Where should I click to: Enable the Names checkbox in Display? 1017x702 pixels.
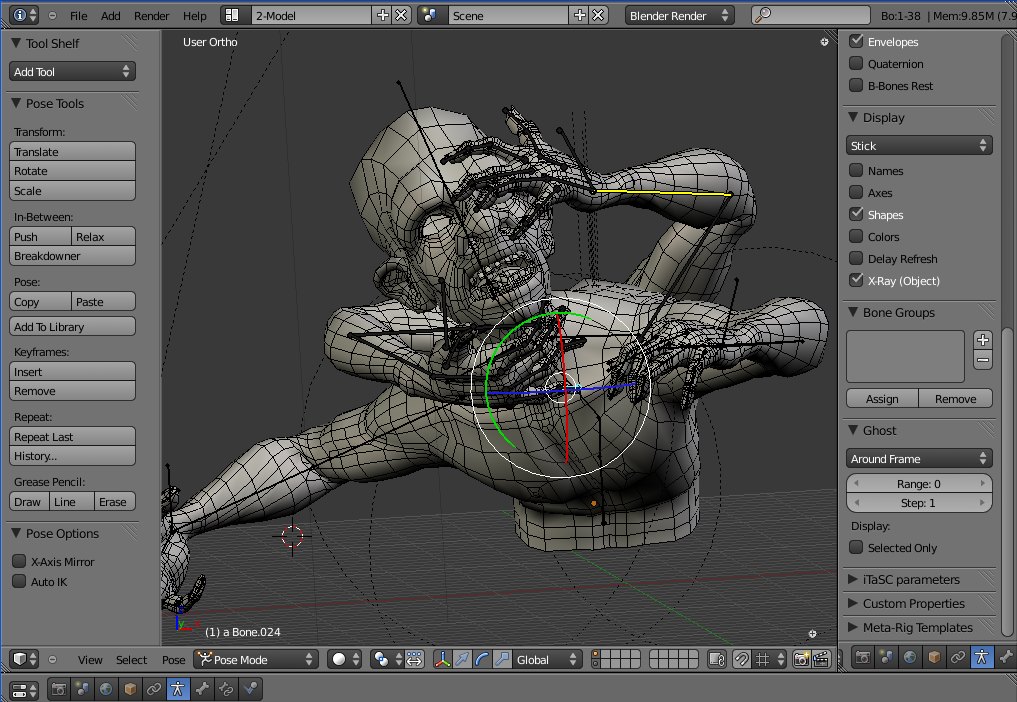tap(856, 171)
